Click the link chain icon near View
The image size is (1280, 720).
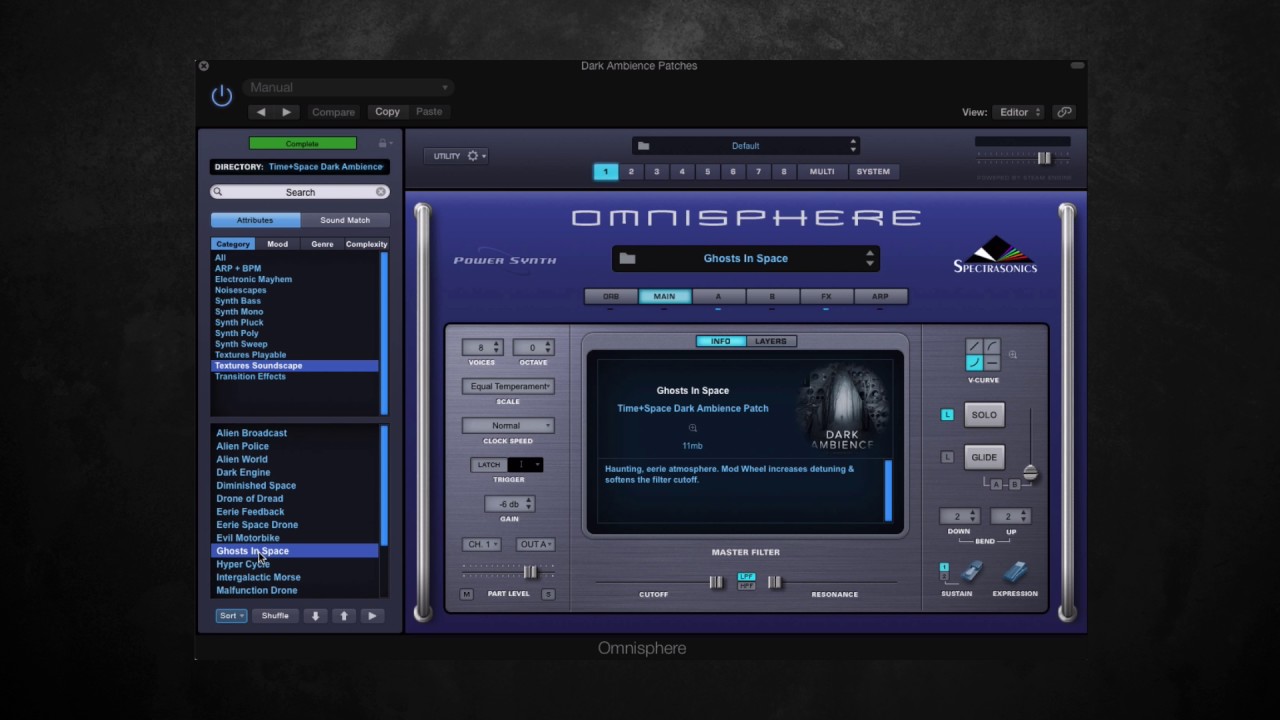1064,112
